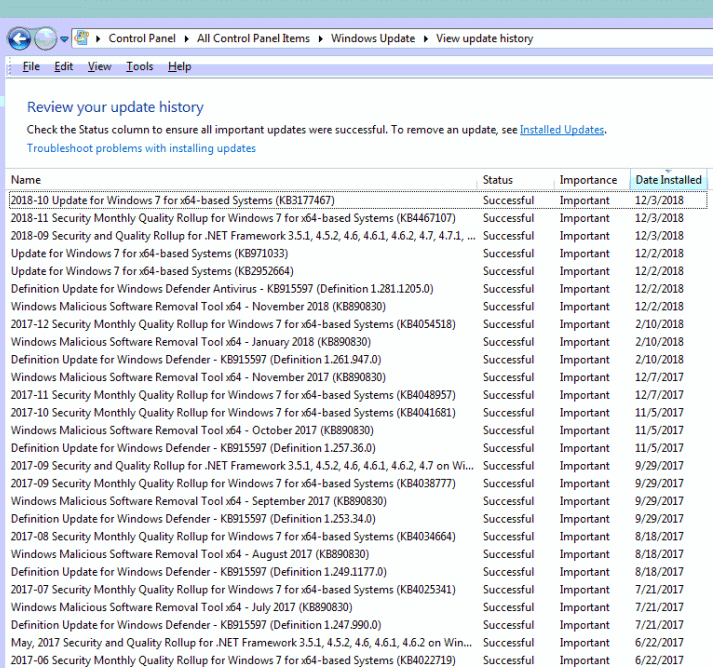The height and width of the screenshot is (668, 713).
Task: Select the 2017-10 Rollup KB4041681 row
Action: click(357, 413)
